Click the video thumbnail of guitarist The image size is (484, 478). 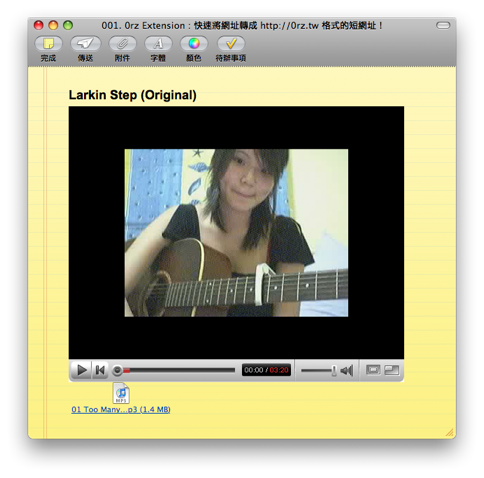(236, 233)
